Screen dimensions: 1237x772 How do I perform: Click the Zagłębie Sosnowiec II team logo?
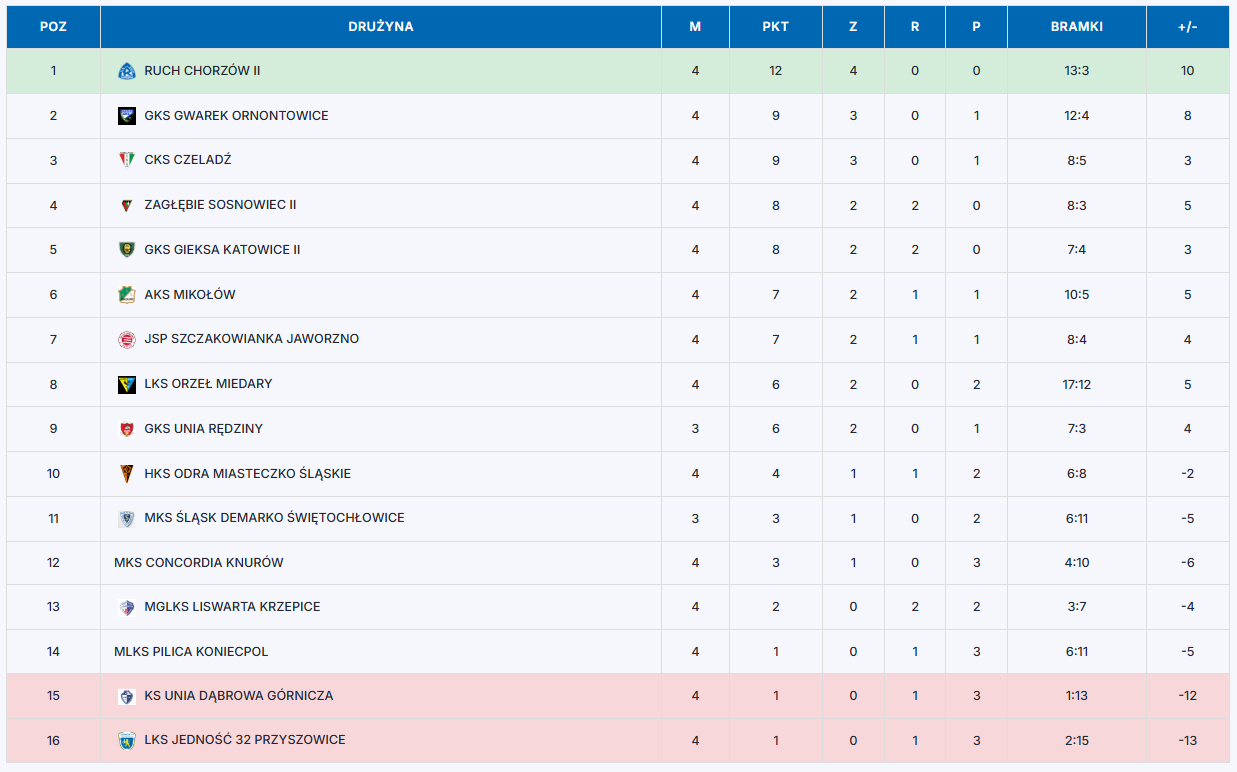click(126, 205)
